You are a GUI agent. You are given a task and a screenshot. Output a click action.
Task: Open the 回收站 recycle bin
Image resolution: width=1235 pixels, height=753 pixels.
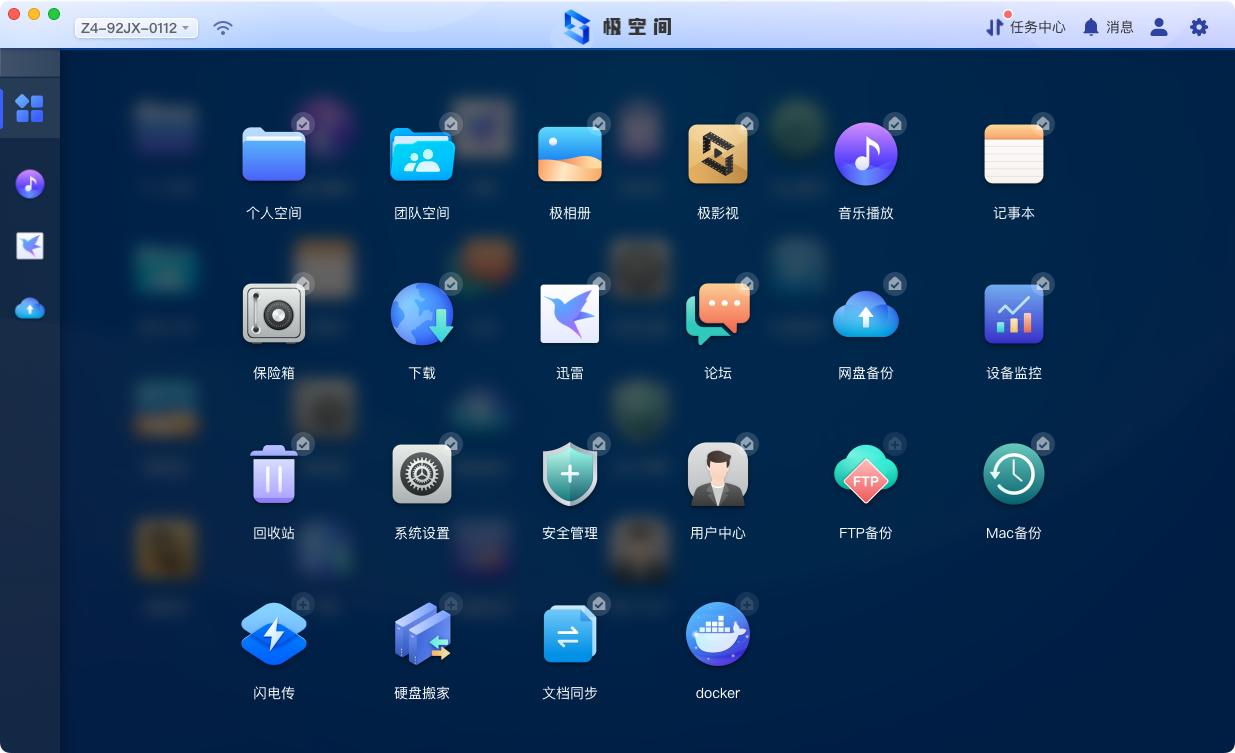coord(273,473)
